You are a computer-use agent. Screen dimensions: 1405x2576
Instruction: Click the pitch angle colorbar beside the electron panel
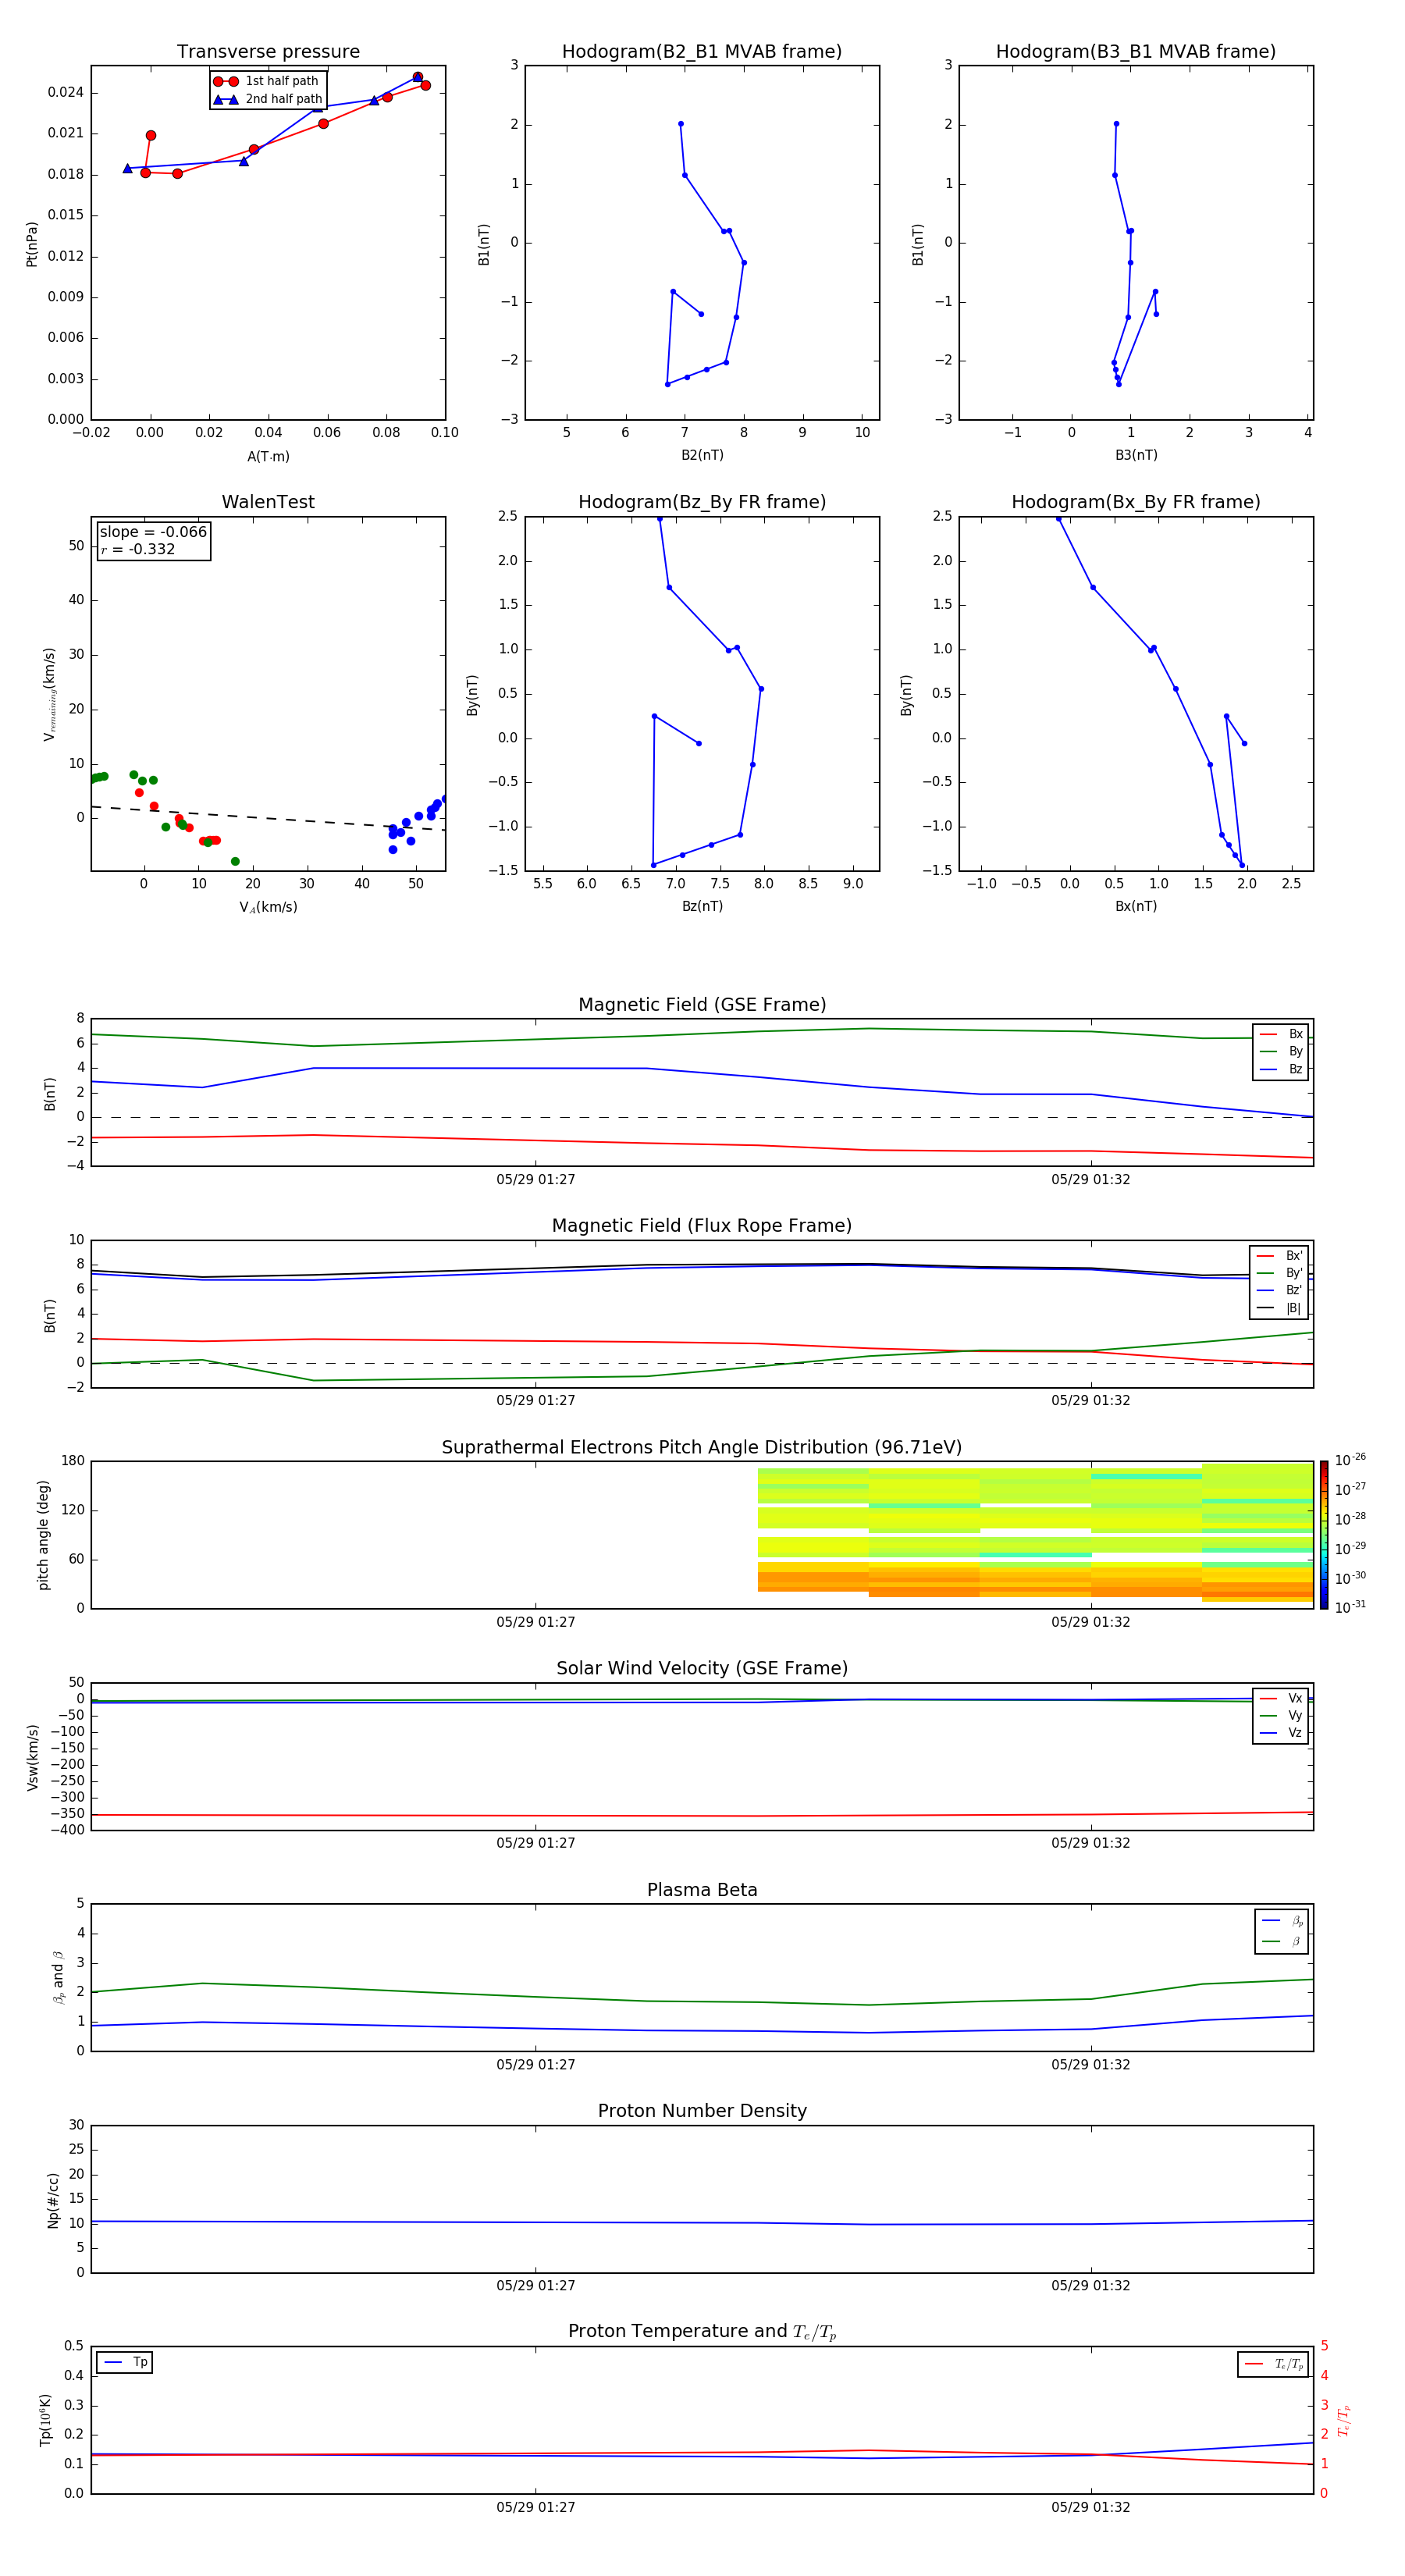click(x=1324, y=1535)
